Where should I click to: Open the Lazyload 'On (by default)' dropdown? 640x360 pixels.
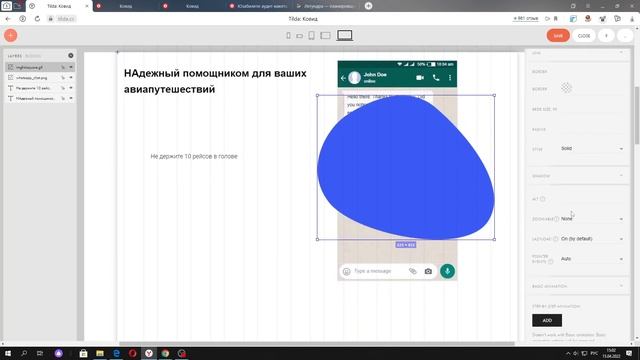(x=592, y=239)
